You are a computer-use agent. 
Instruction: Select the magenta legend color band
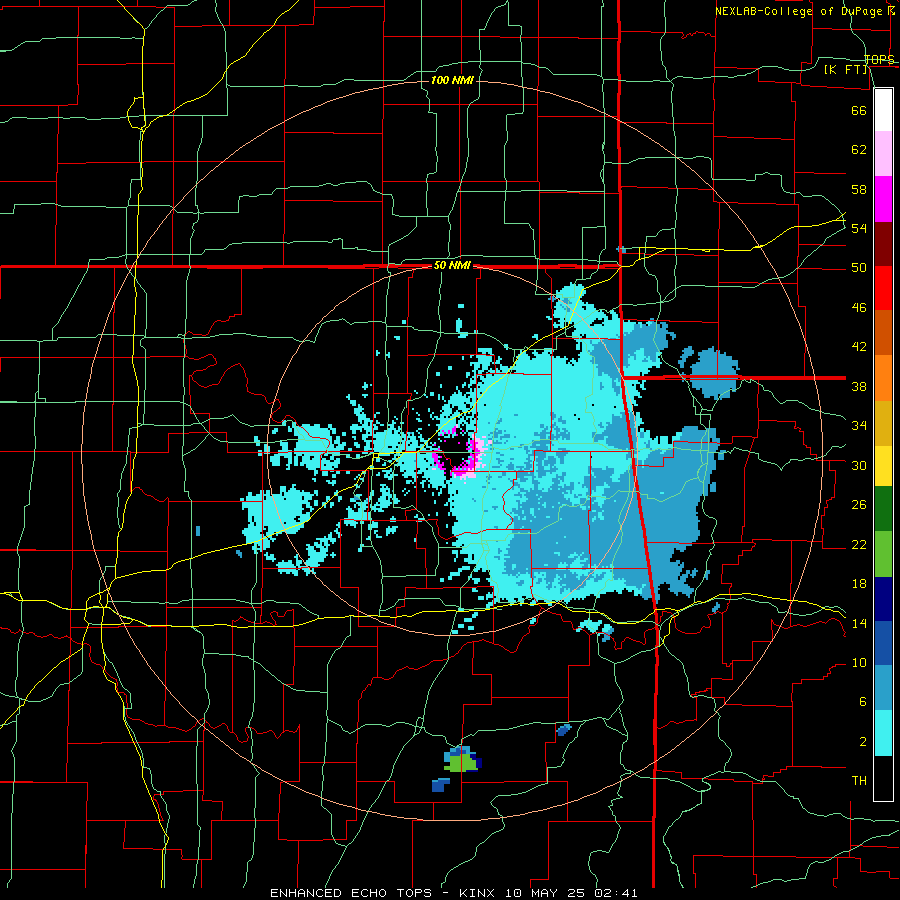pyautogui.click(x=883, y=199)
